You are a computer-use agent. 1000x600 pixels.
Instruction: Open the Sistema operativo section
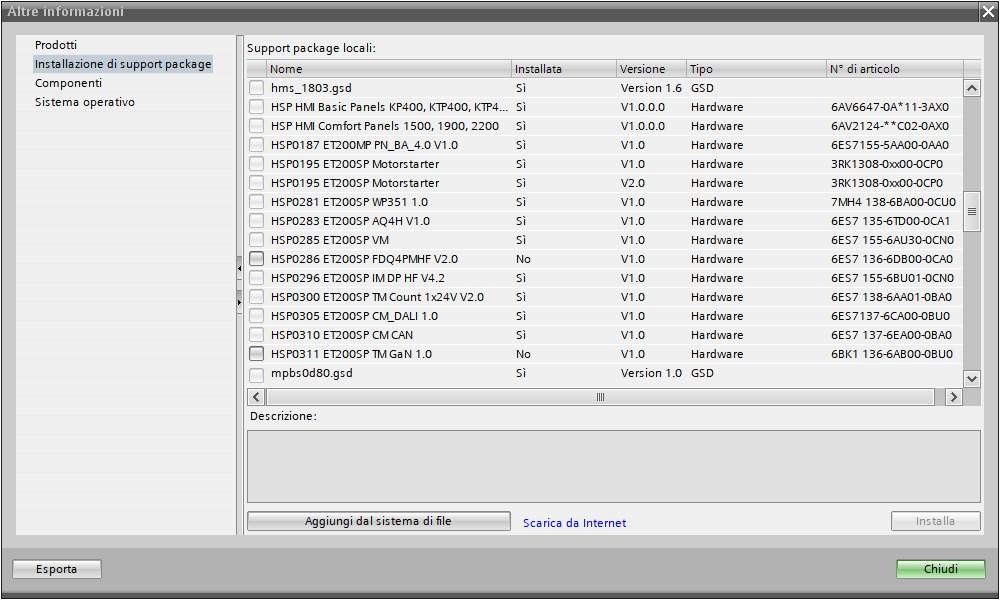(x=85, y=102)
